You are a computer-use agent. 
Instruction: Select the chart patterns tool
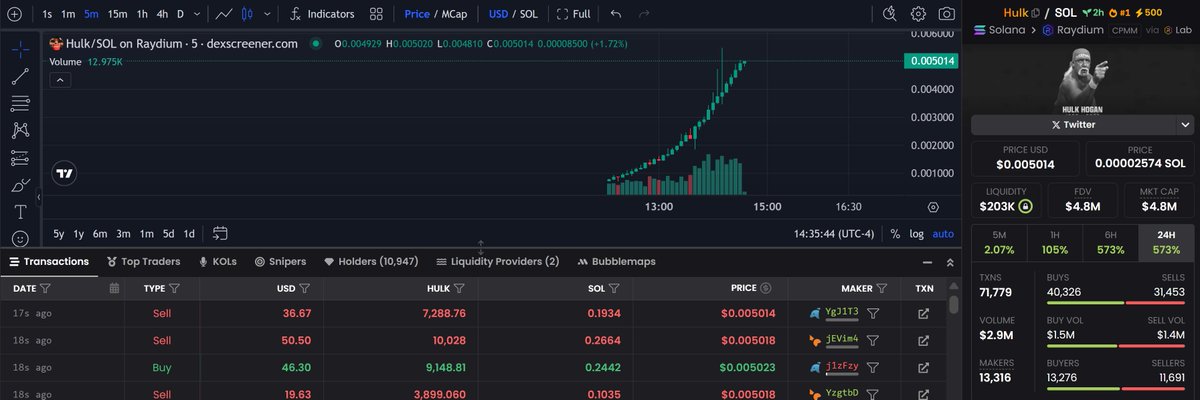click(x=19, y=130)
